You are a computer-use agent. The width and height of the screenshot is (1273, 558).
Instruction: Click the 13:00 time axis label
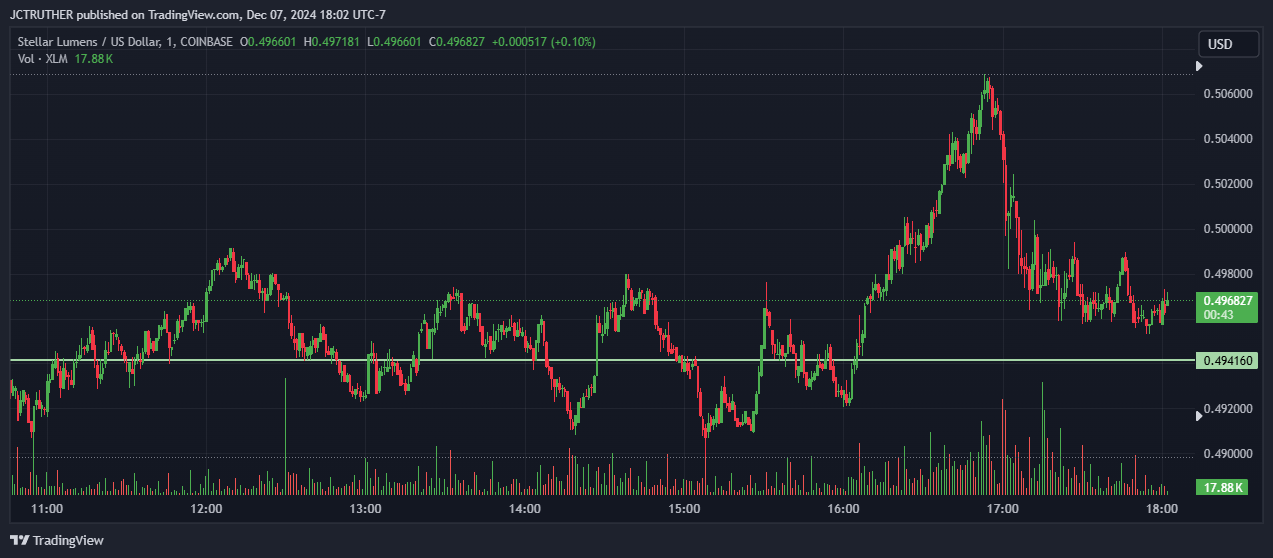click(x=366, y=509)
